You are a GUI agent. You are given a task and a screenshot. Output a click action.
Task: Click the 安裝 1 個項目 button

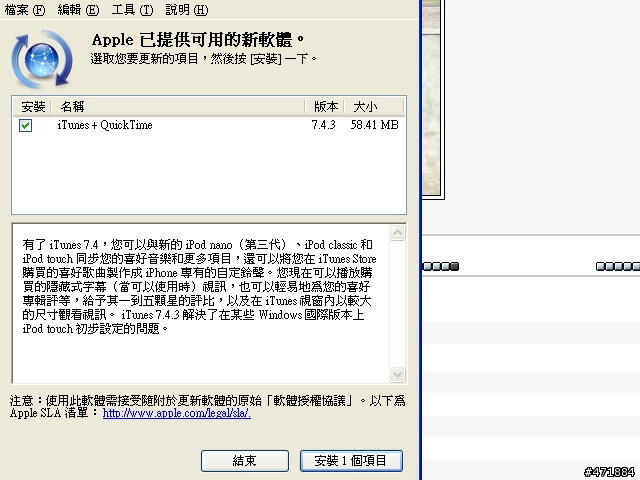351,461
